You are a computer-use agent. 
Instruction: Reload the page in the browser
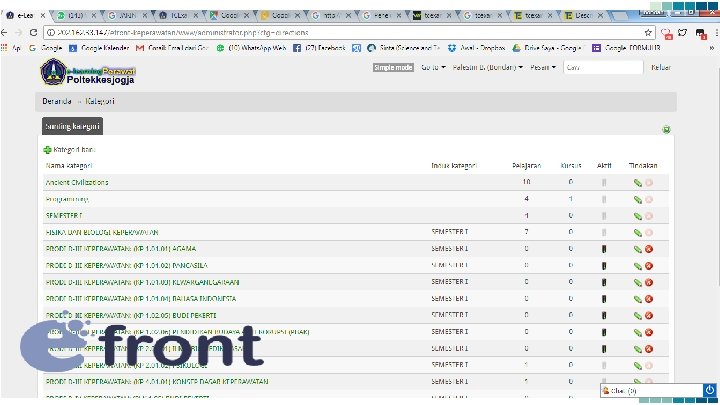click(33, 33)
